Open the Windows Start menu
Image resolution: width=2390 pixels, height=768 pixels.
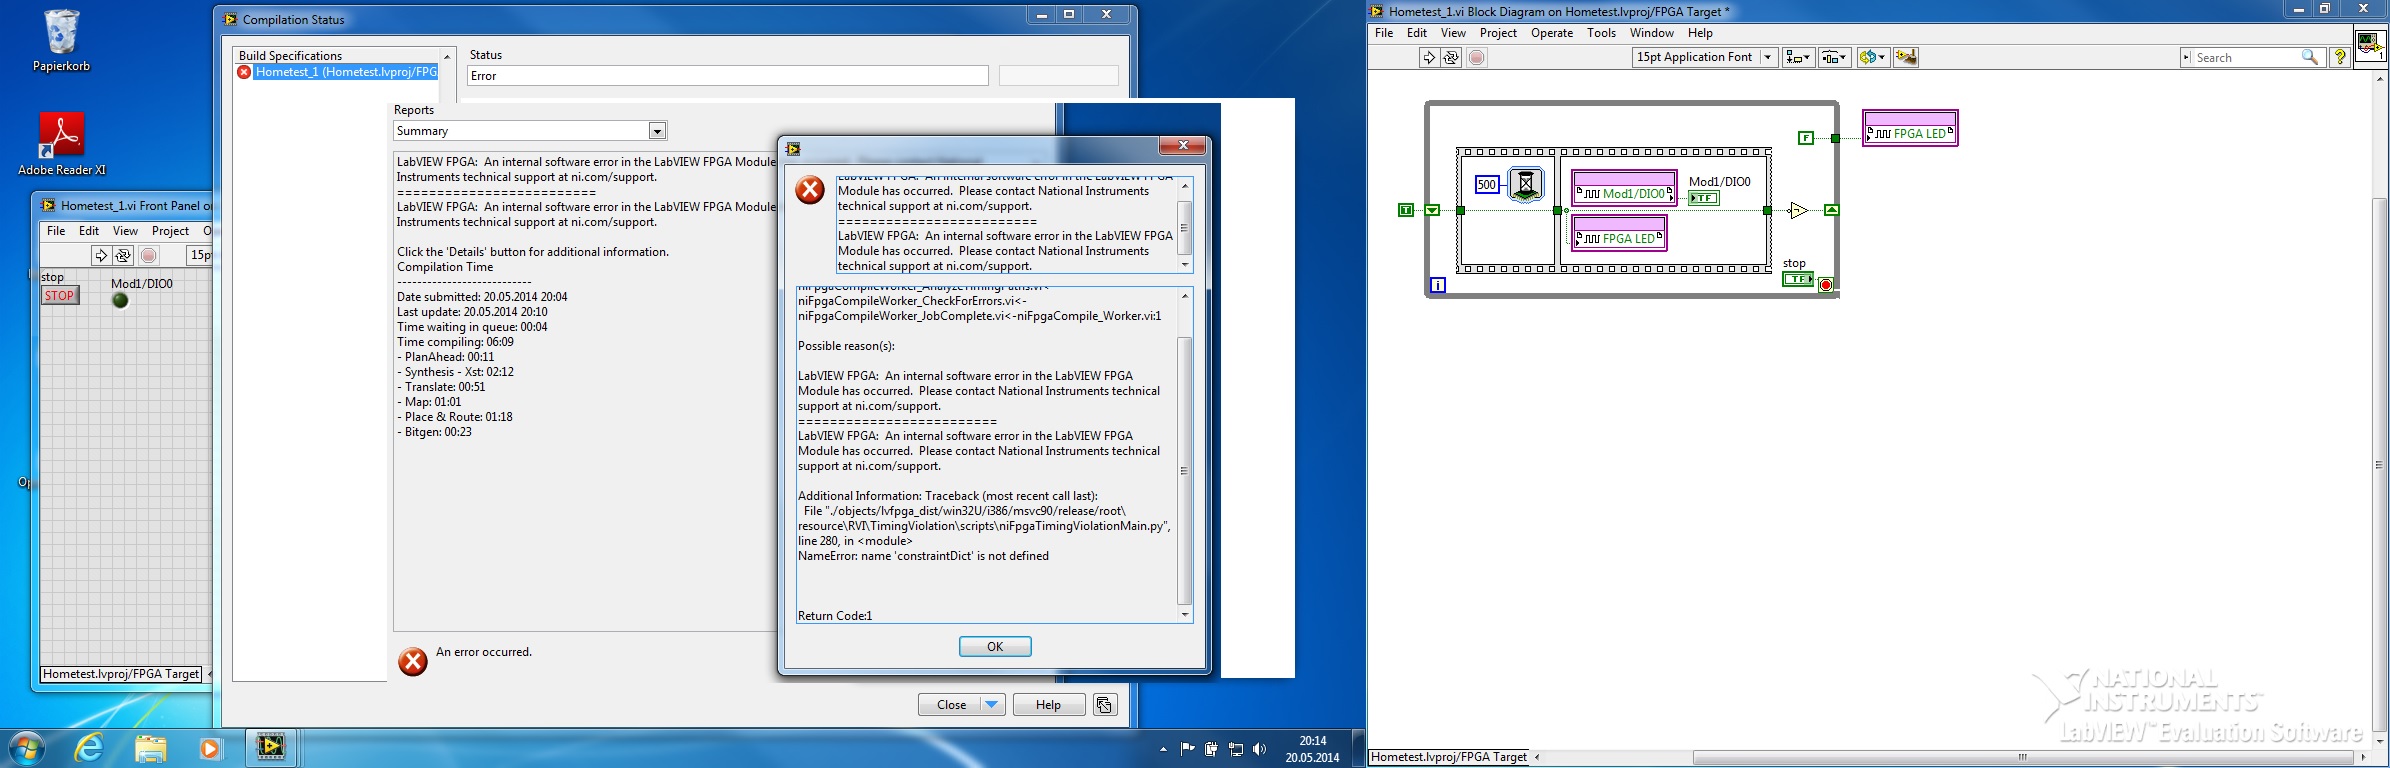pyautogui.click(x=25, y=747)
